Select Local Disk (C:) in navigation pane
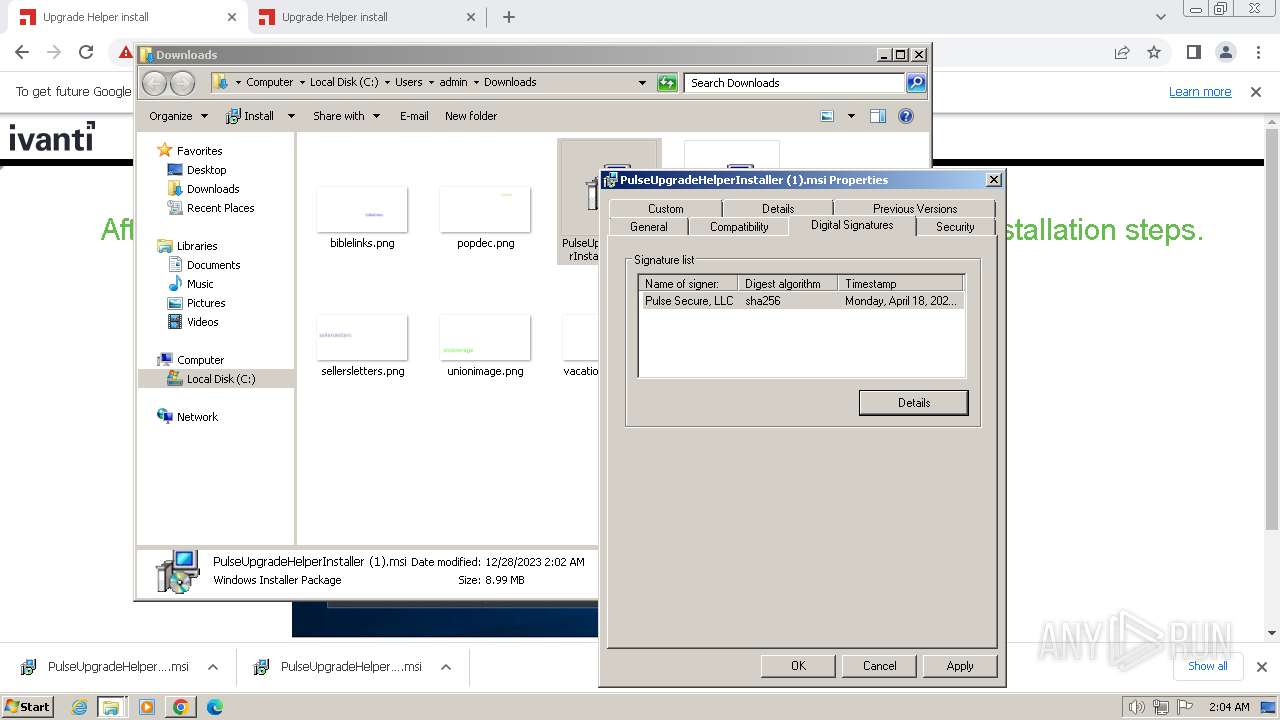This screenshot has height=720, width=1280. pos(220,379)
